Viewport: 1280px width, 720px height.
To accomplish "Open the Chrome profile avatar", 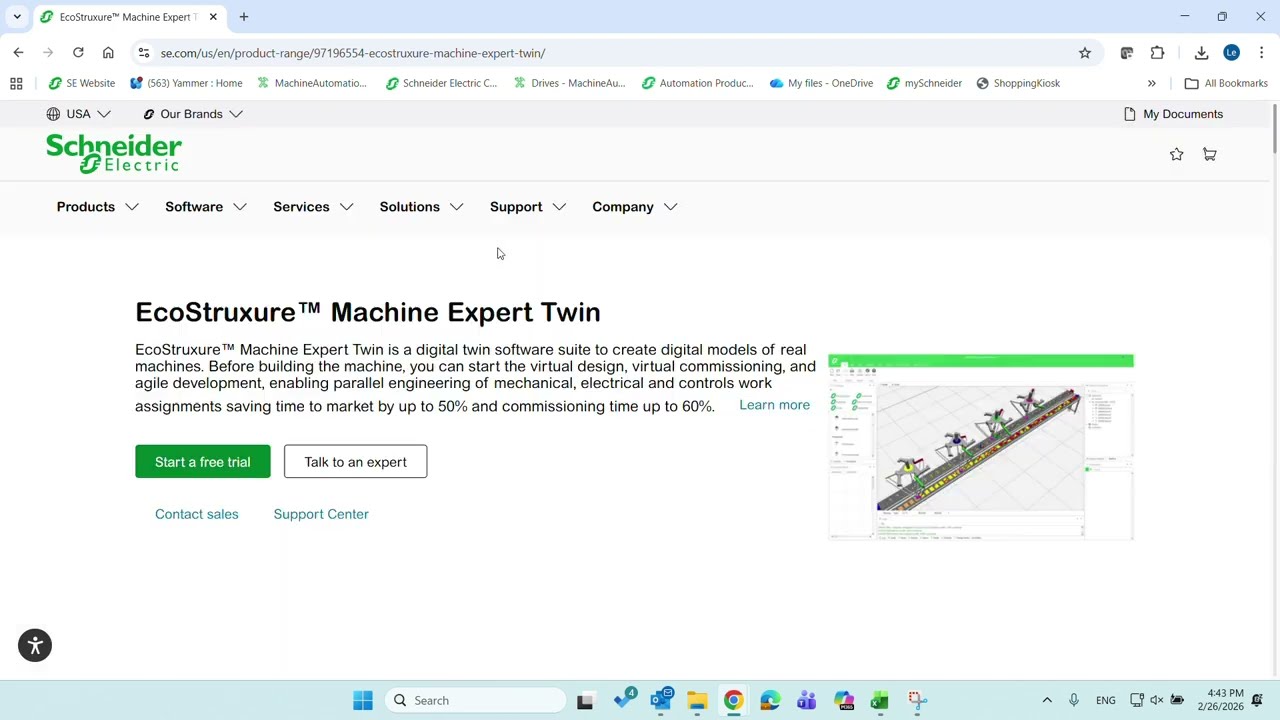I will 1232,53.
